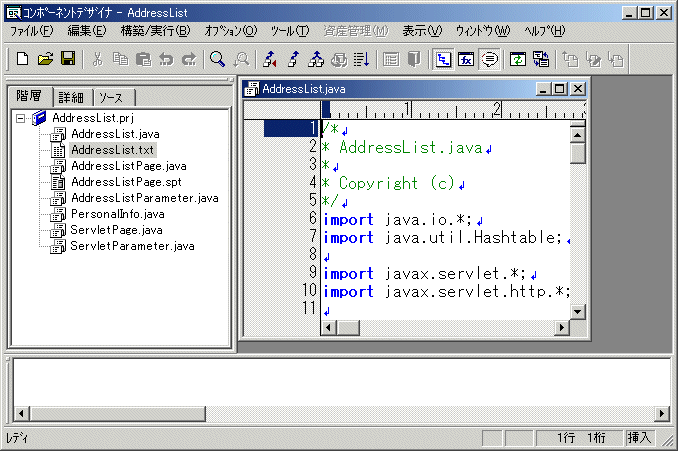Screen dimensions: 678x451
Task: Click the last greyed asset-management icon
Action: [x=616, y=59]
